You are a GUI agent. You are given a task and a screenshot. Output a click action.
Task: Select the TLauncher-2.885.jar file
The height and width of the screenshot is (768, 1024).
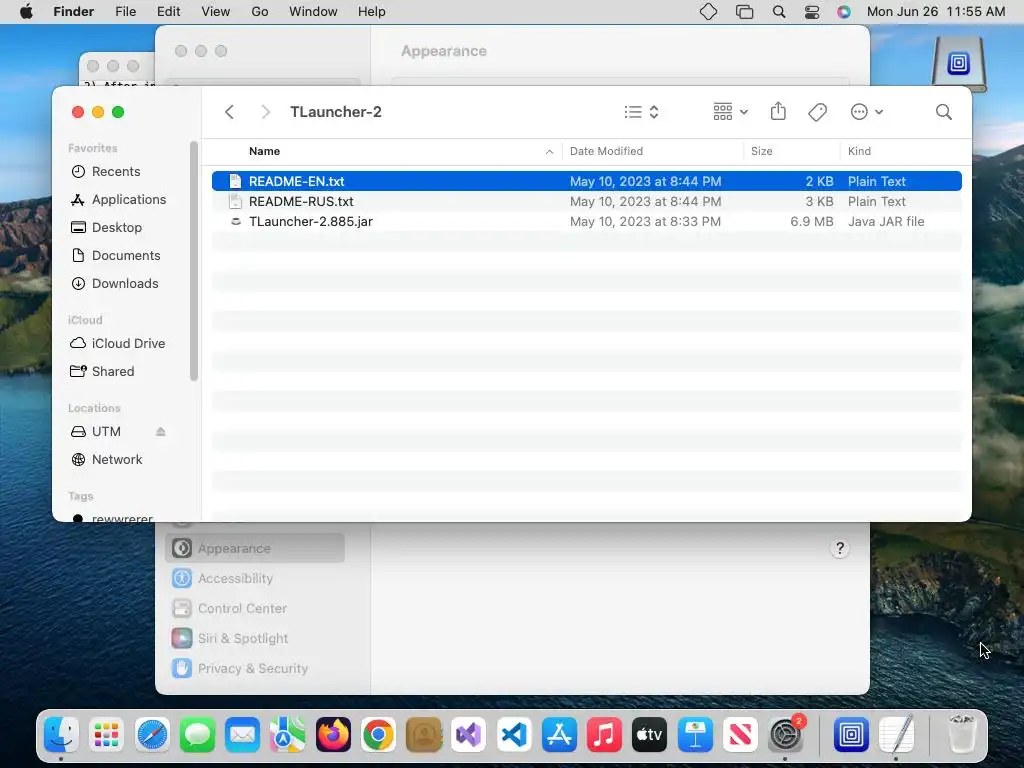click(586, 221)
